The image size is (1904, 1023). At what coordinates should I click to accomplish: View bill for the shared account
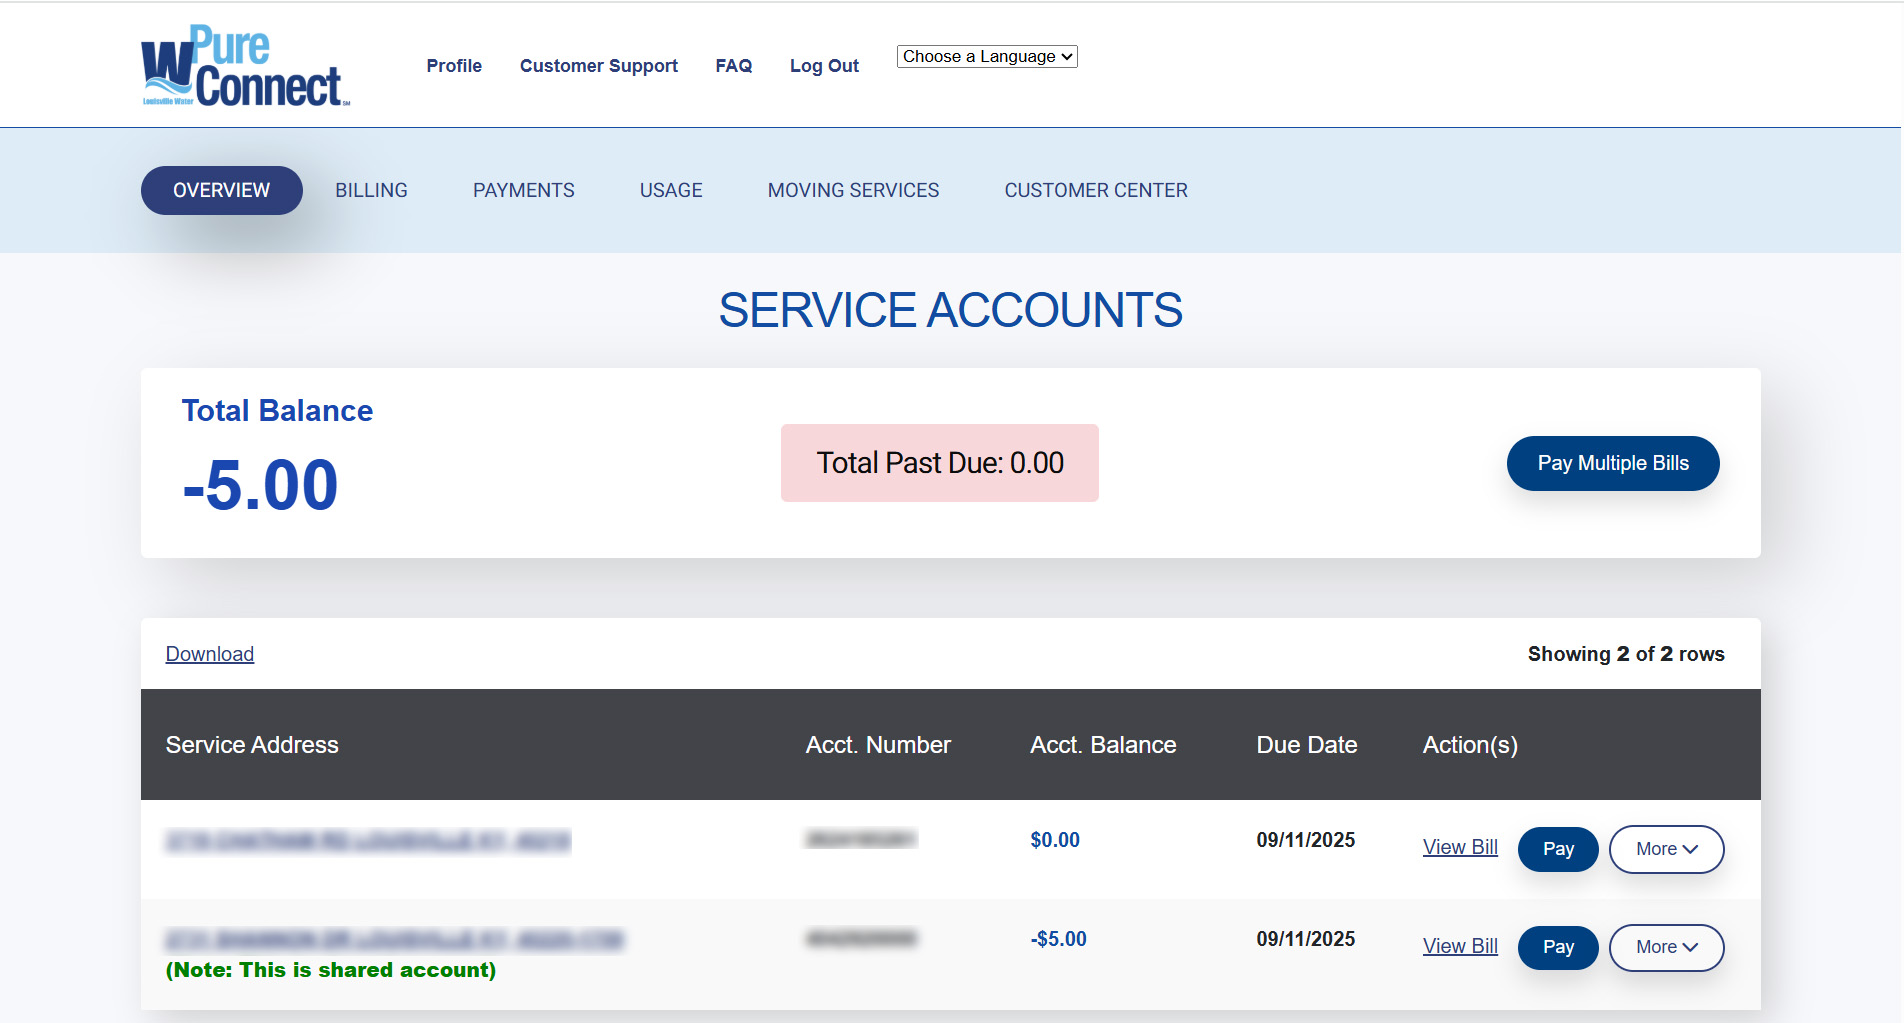[1459, 946]
